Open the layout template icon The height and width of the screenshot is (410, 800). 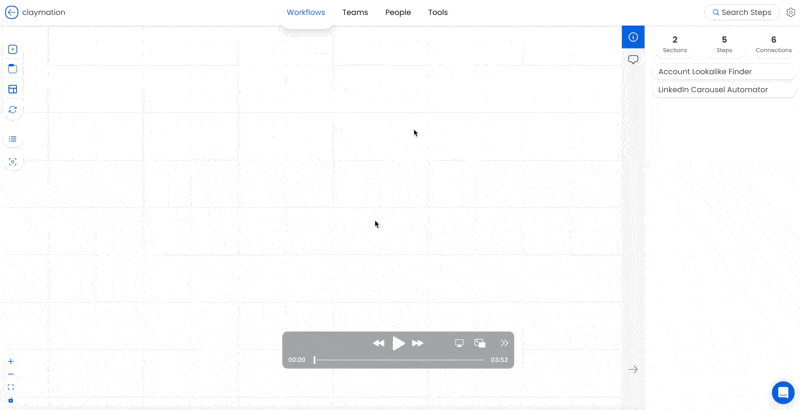pos(13,89)
